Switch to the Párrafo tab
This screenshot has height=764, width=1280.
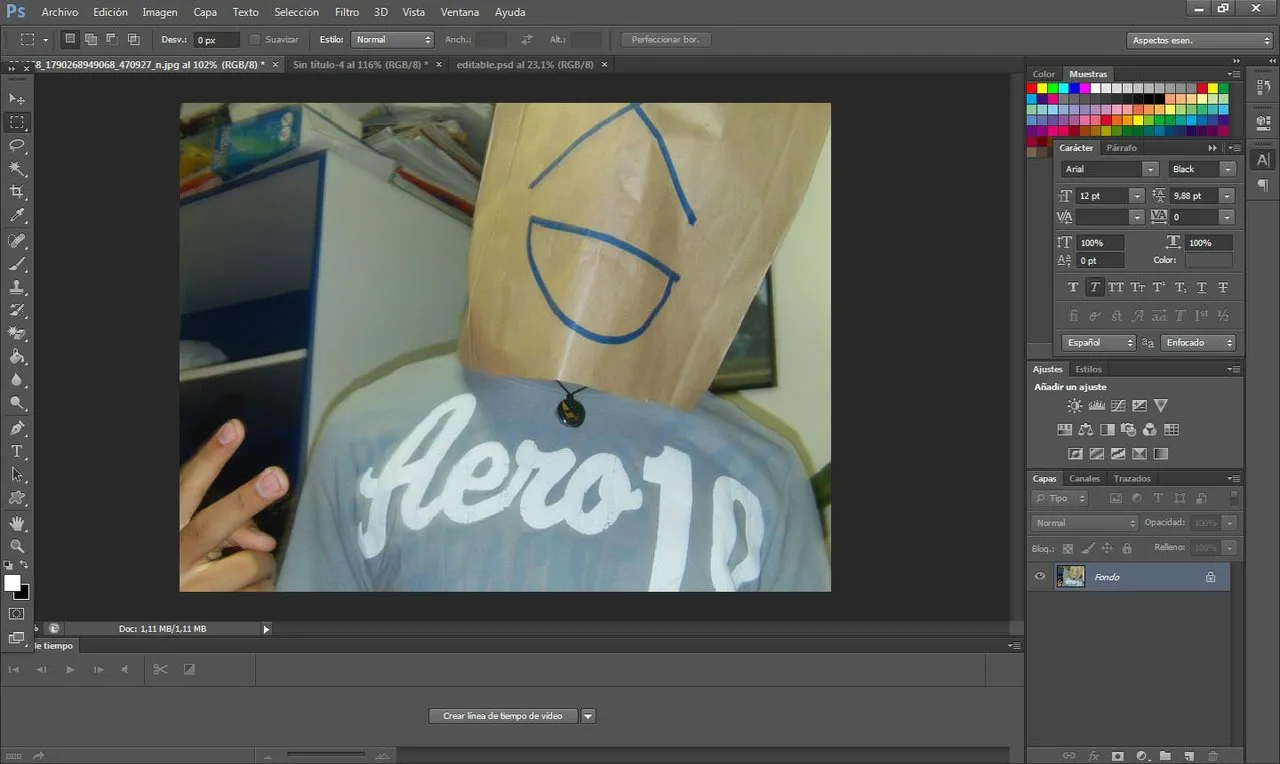[1122, 147]
